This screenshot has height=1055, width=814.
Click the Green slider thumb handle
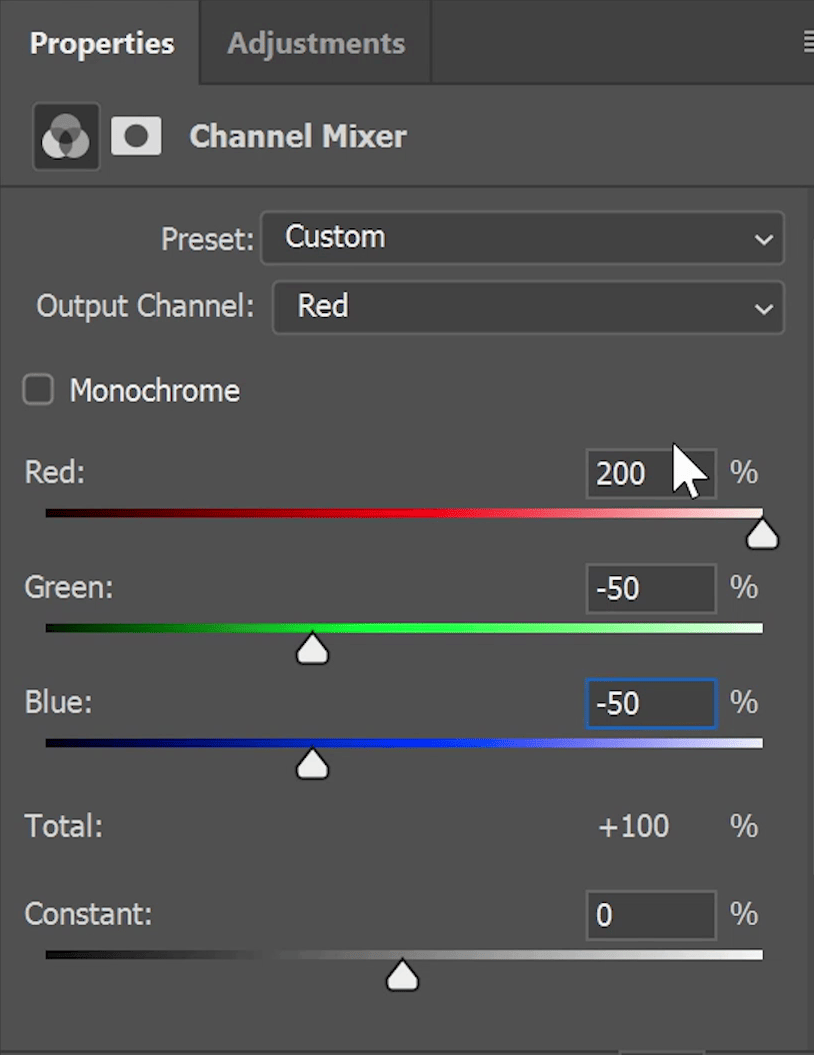pyautogui.click(x=312, y=649)
